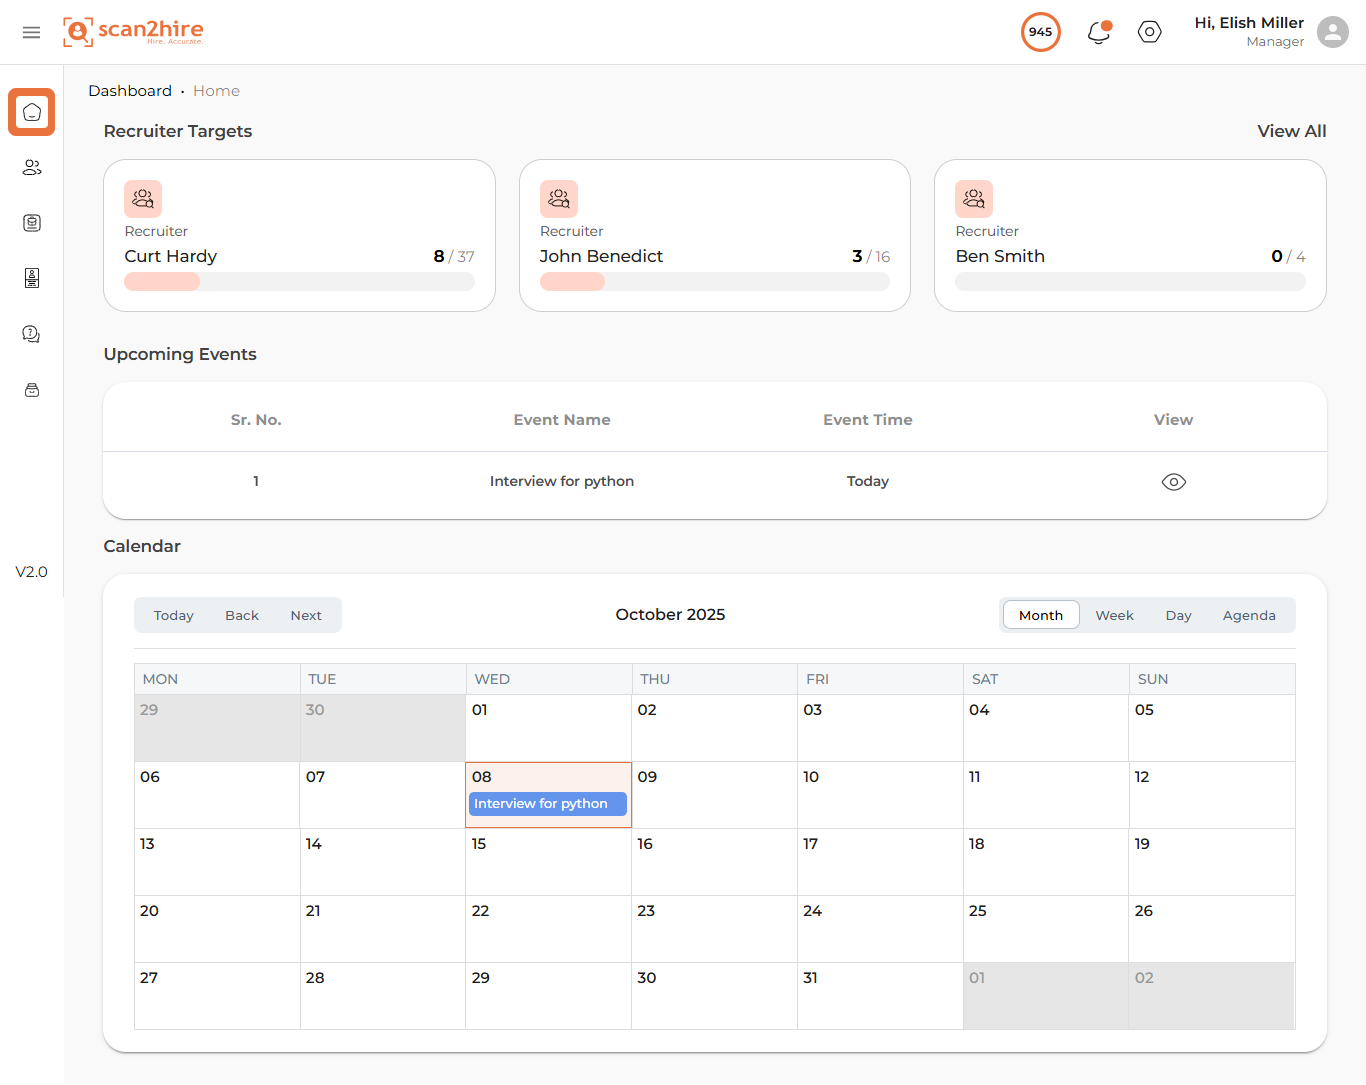View the Interview for python event details
Viewport: 1366px width, 1085px height.
coord(1173,482)
